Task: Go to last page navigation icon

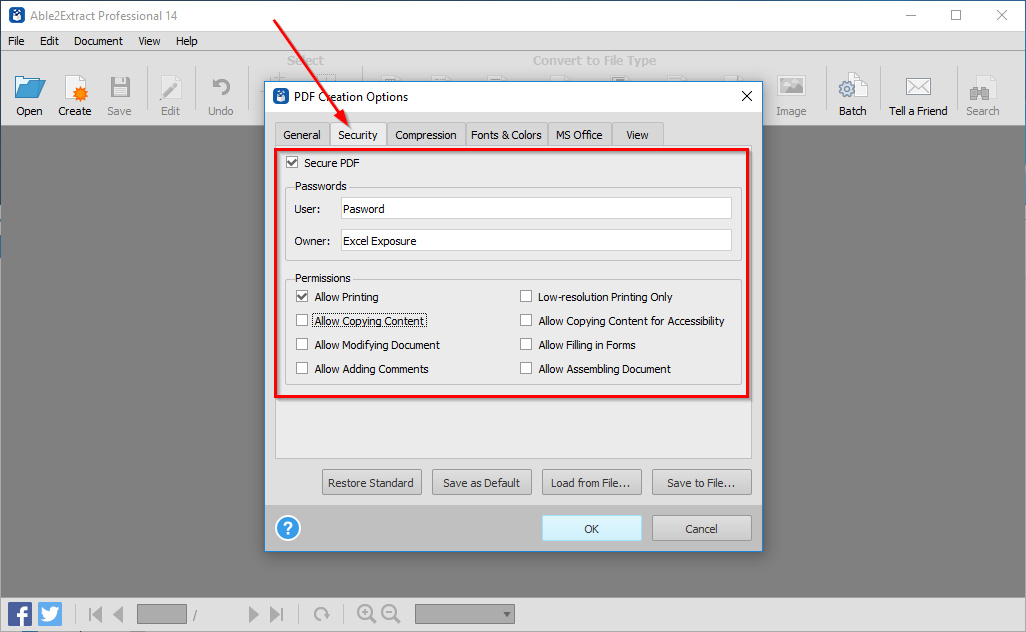Action: tap(277, 614)
